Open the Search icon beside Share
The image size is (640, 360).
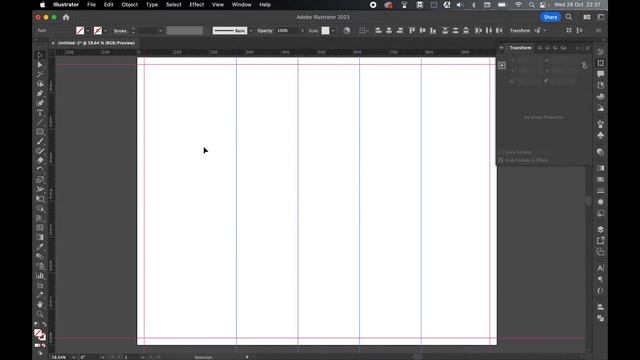pyautogui.click(x=569, y=17)
